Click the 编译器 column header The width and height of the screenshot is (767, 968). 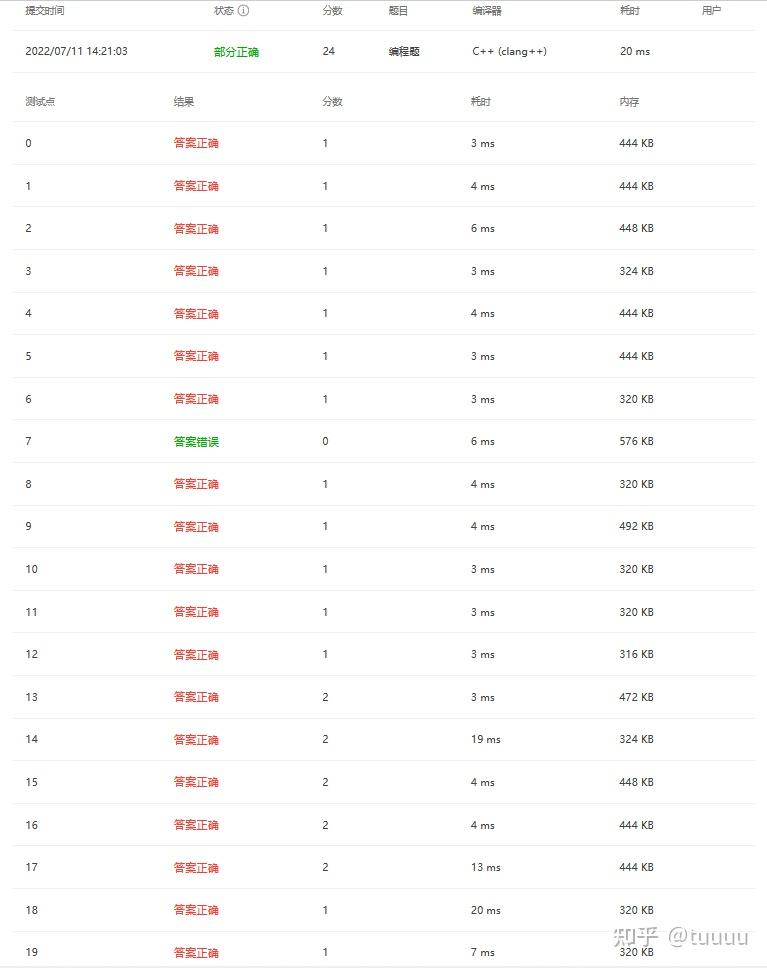click(x=487, y=10)
